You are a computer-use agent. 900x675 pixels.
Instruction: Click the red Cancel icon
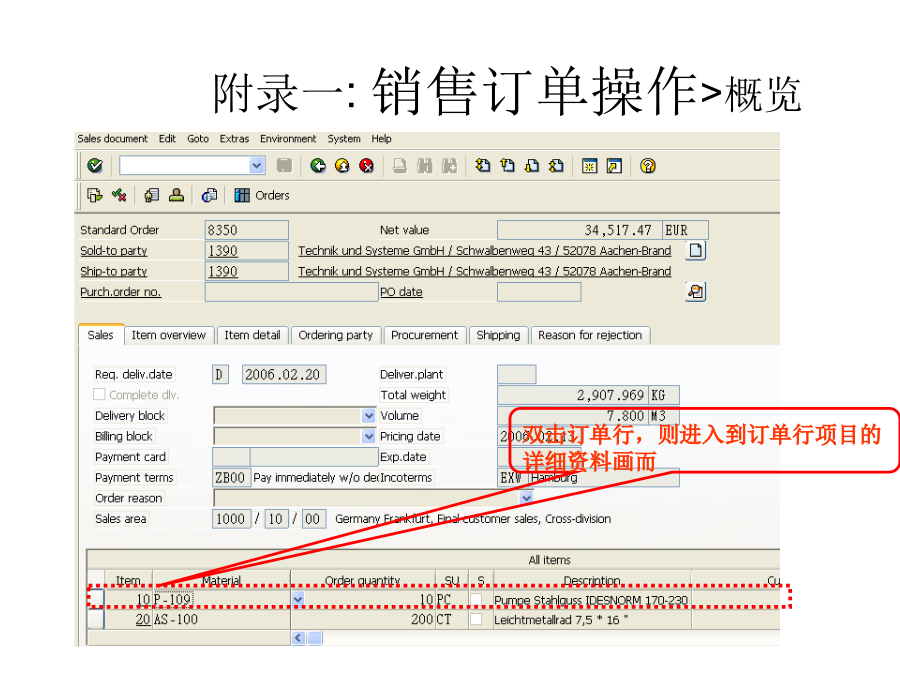(366, 166)
